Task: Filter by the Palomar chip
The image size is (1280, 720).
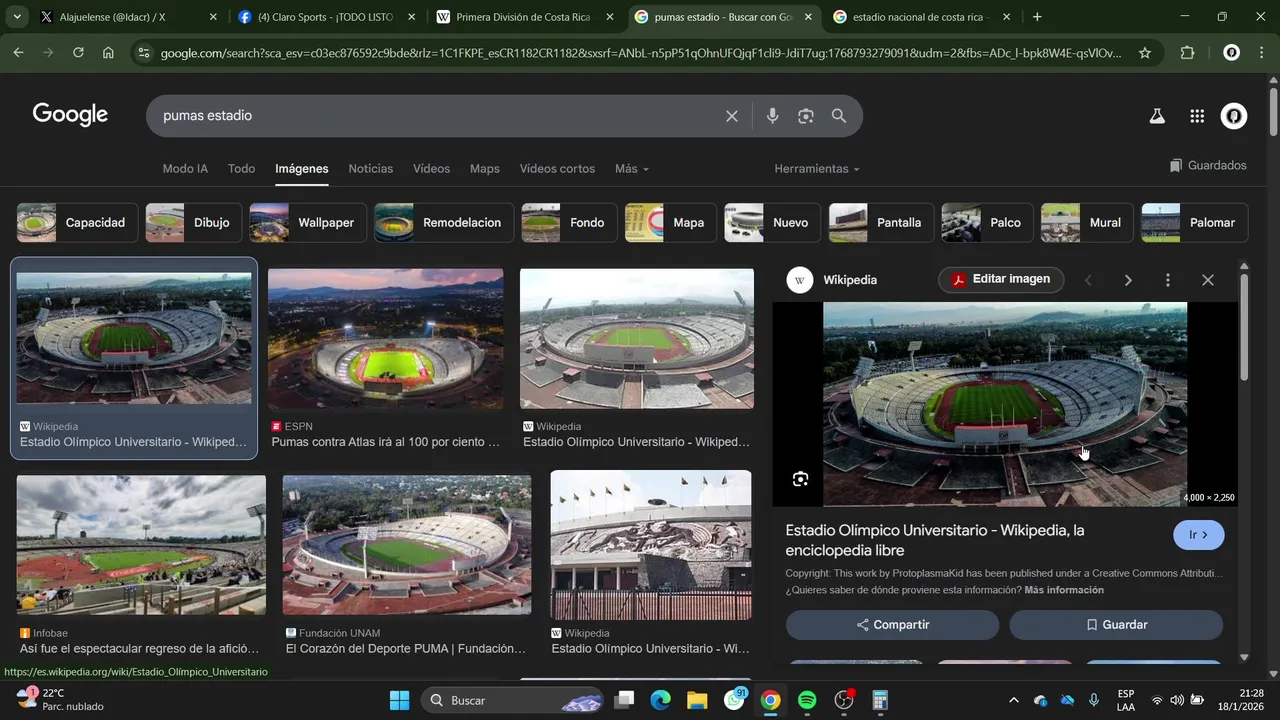Action: tap(1195, 223)
